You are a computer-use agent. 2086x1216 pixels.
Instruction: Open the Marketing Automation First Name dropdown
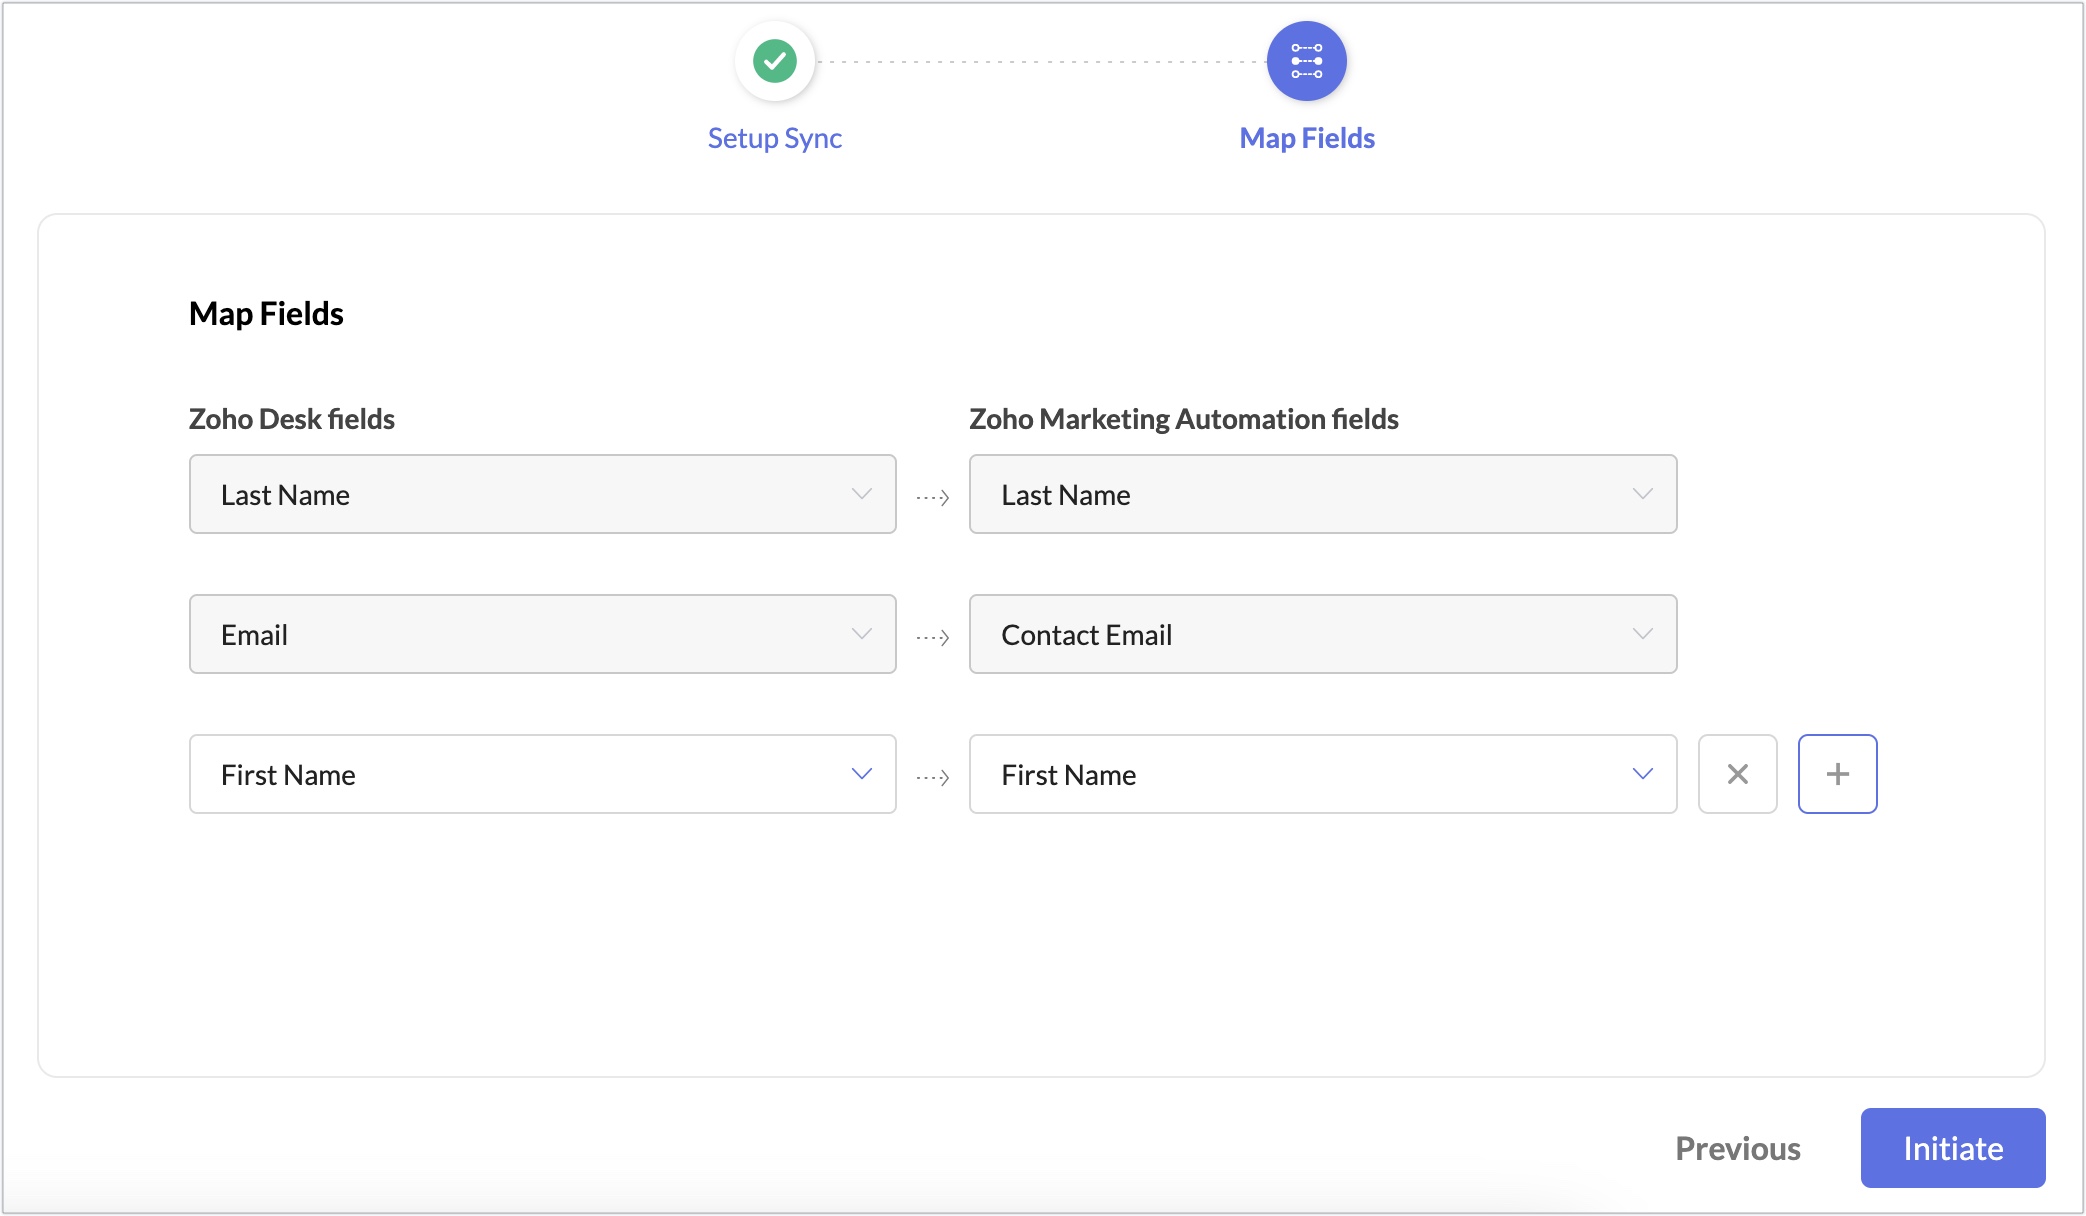[x=1322, y=774]
